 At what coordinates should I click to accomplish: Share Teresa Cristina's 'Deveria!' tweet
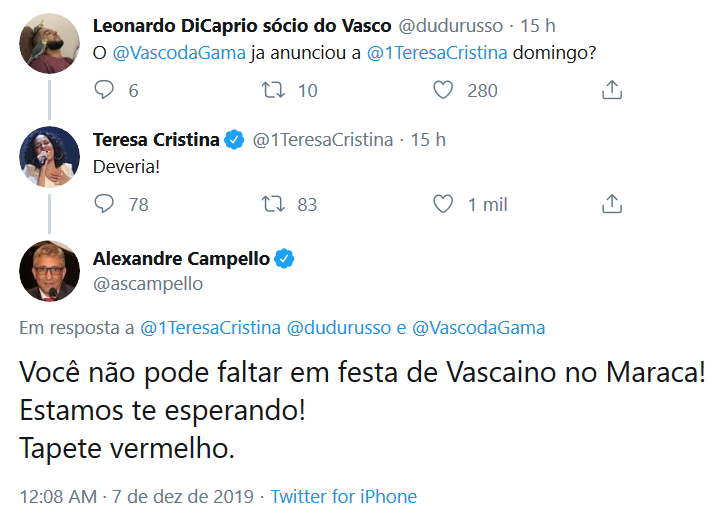click(612, 204)
